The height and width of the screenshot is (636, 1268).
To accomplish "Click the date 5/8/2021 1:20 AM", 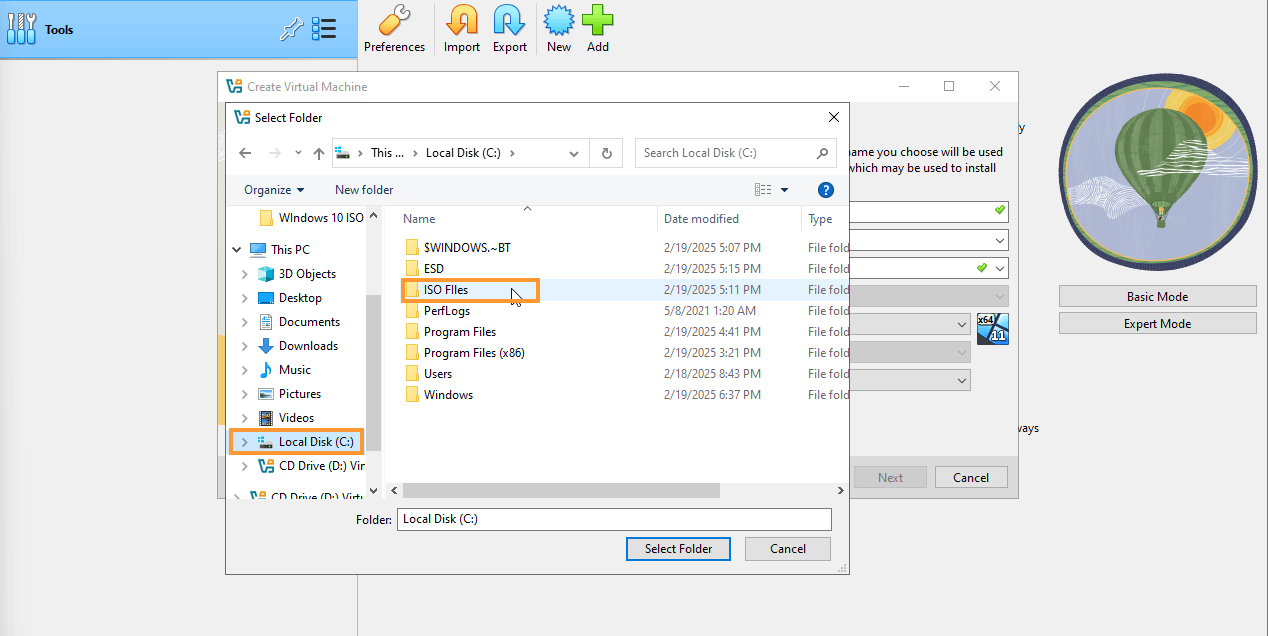I will 709,311.
